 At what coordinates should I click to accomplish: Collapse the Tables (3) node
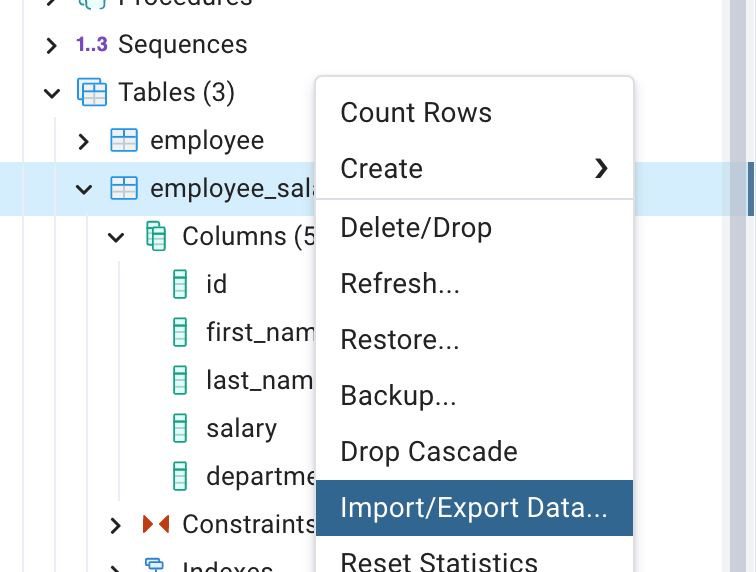coord(52,93)
